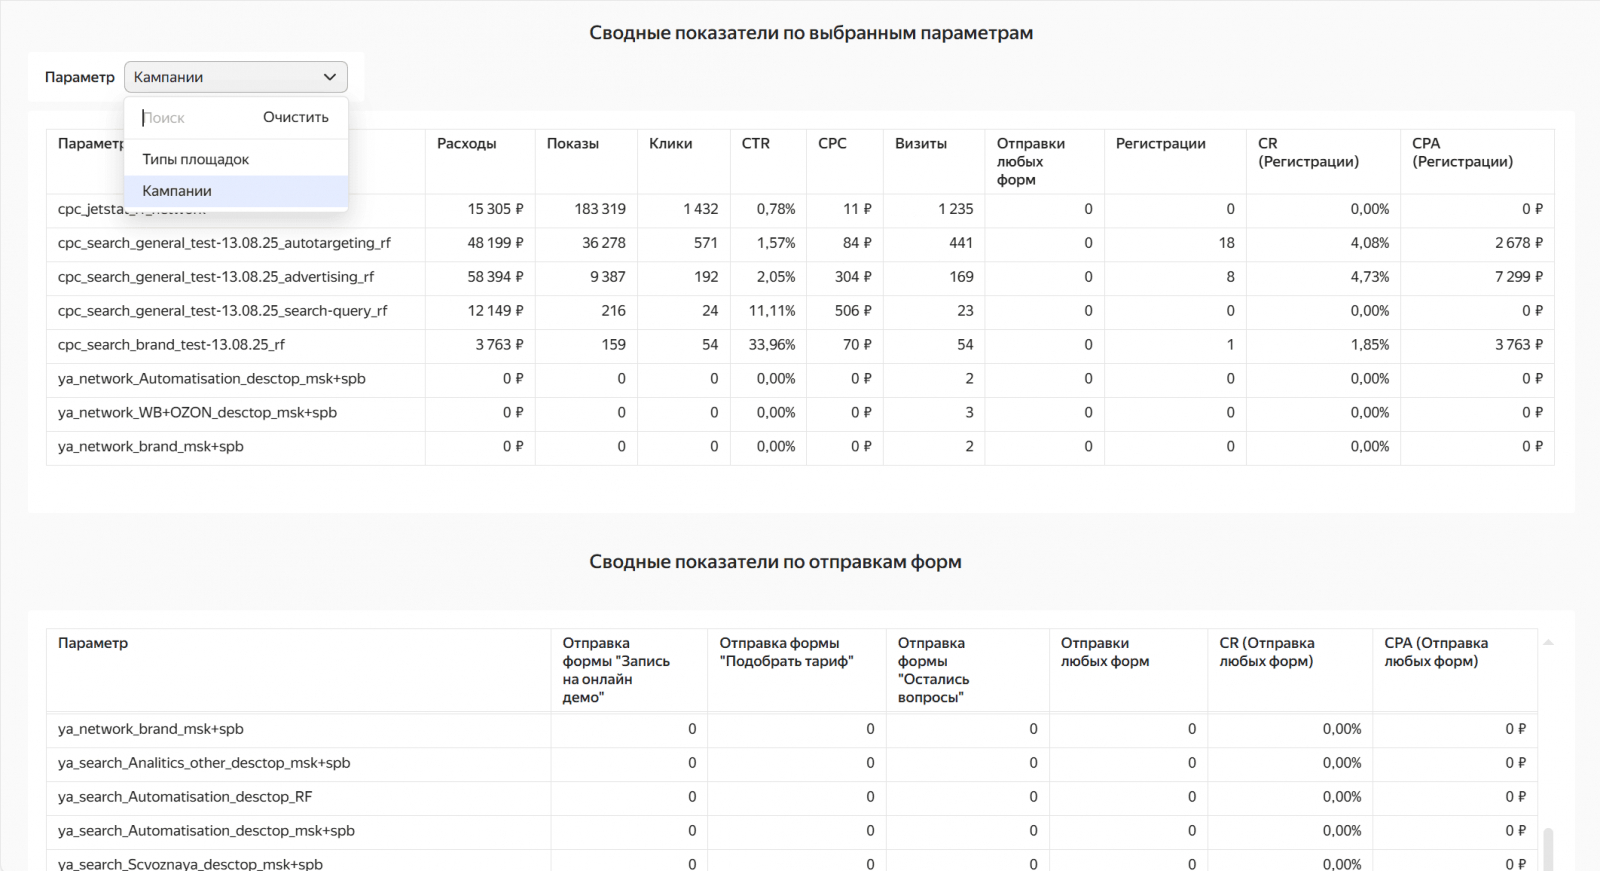Click the CR (Регистрации) column header
The height and width of the screenshot is (871, 1600).
click(1308, 152)
